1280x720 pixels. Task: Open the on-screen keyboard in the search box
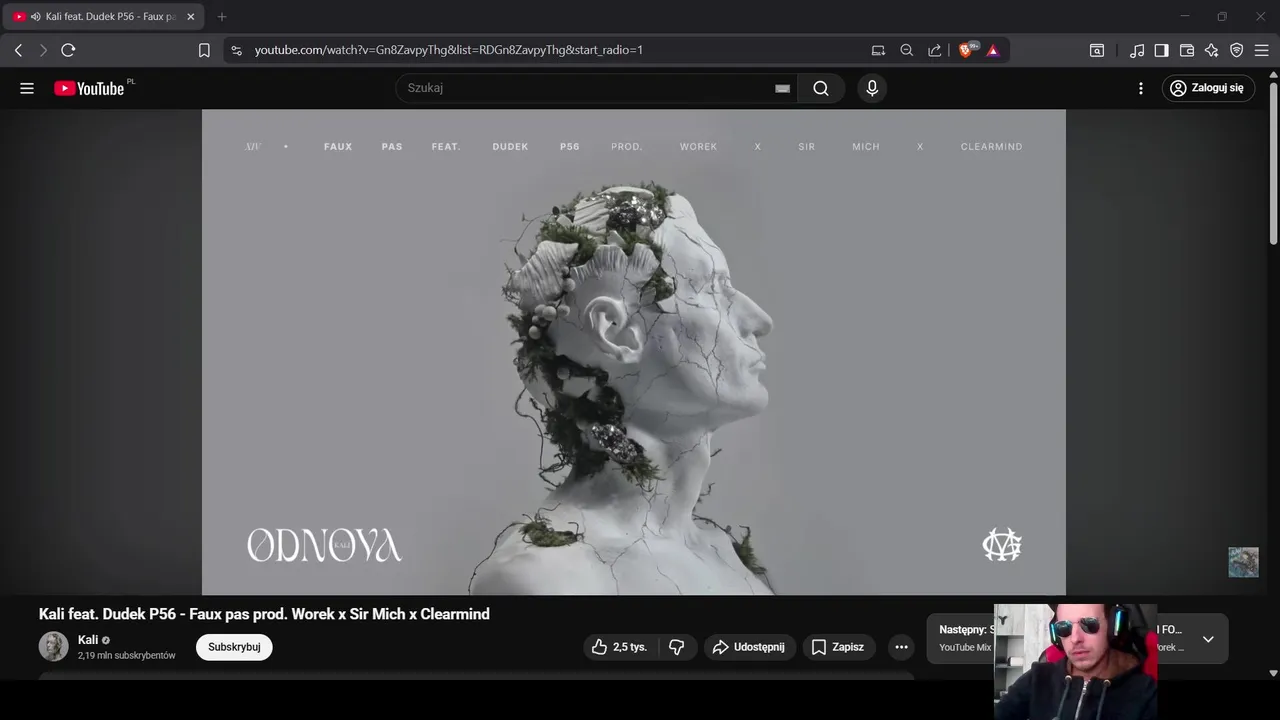pos(782,88)
